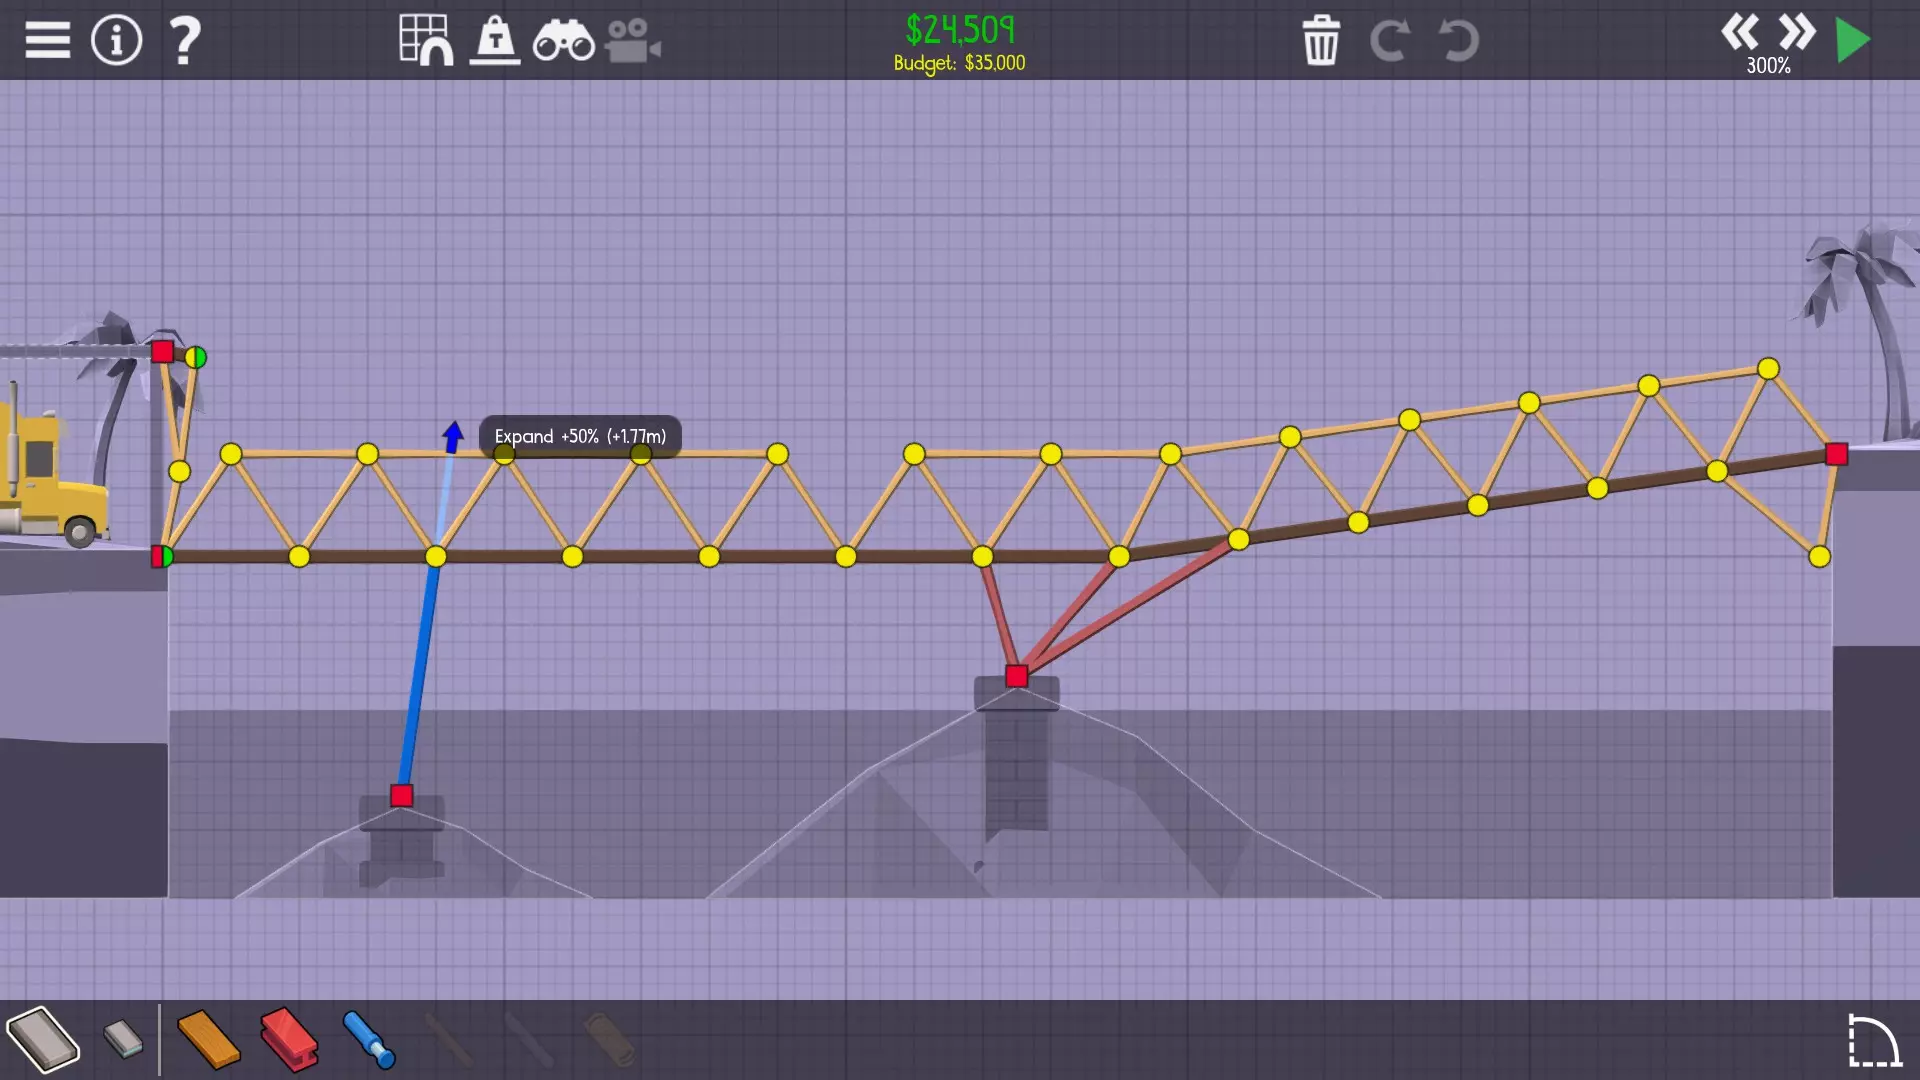Click the undo arrow
Viewport: 1920px width, 1080px height.
(1458, 41)
